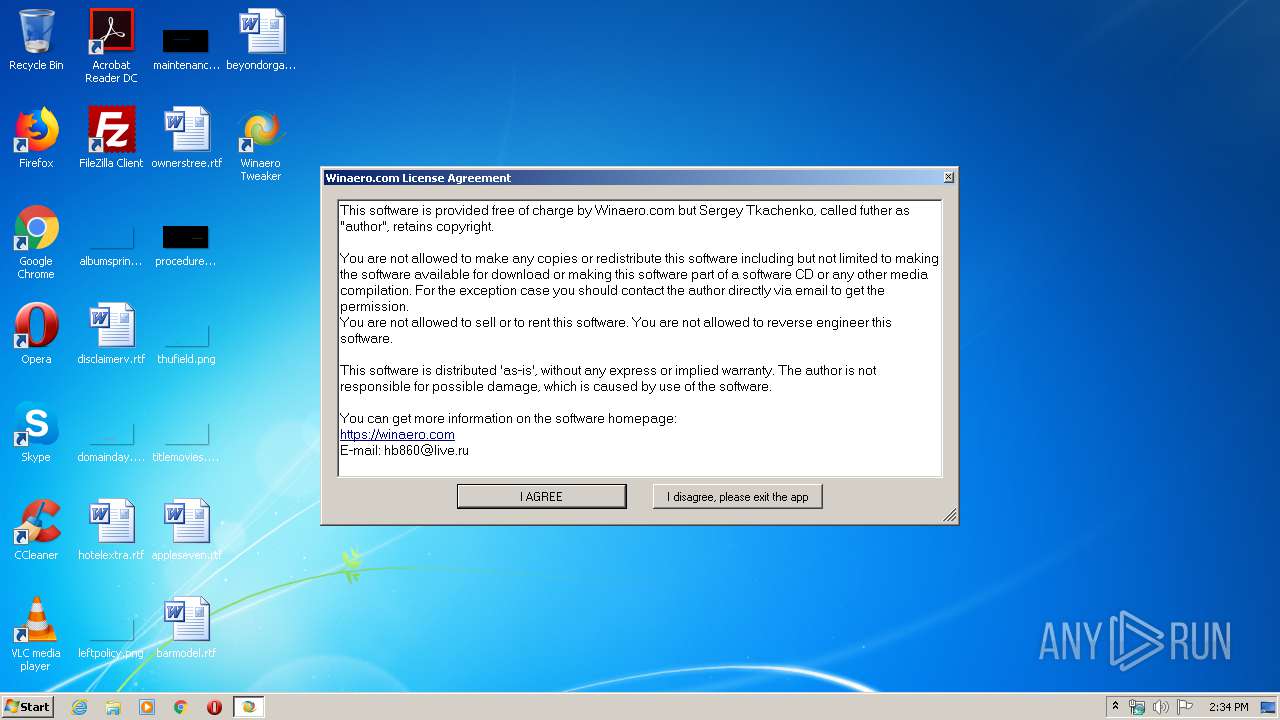This screenshot has height=720, width=1280.
Task: Follow the https://winaero.com link
Action: pyautogui.click(x=397, y=435)
